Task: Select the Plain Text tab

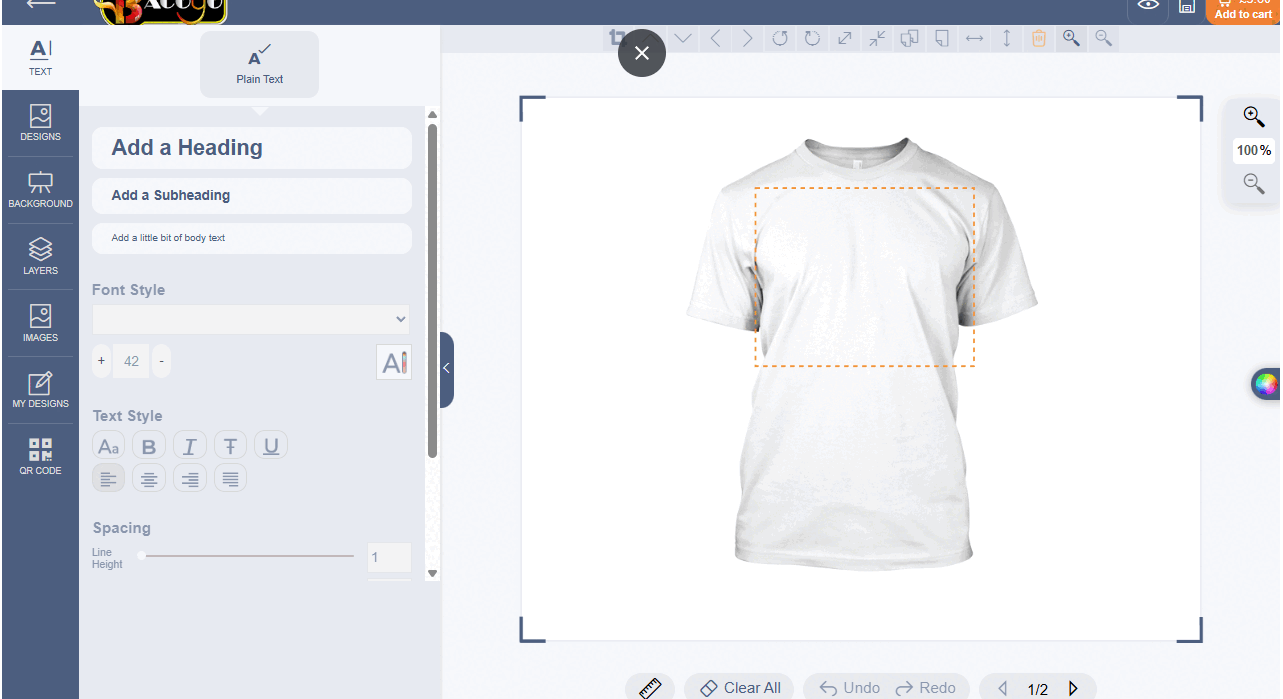Action: coord(260,65)
